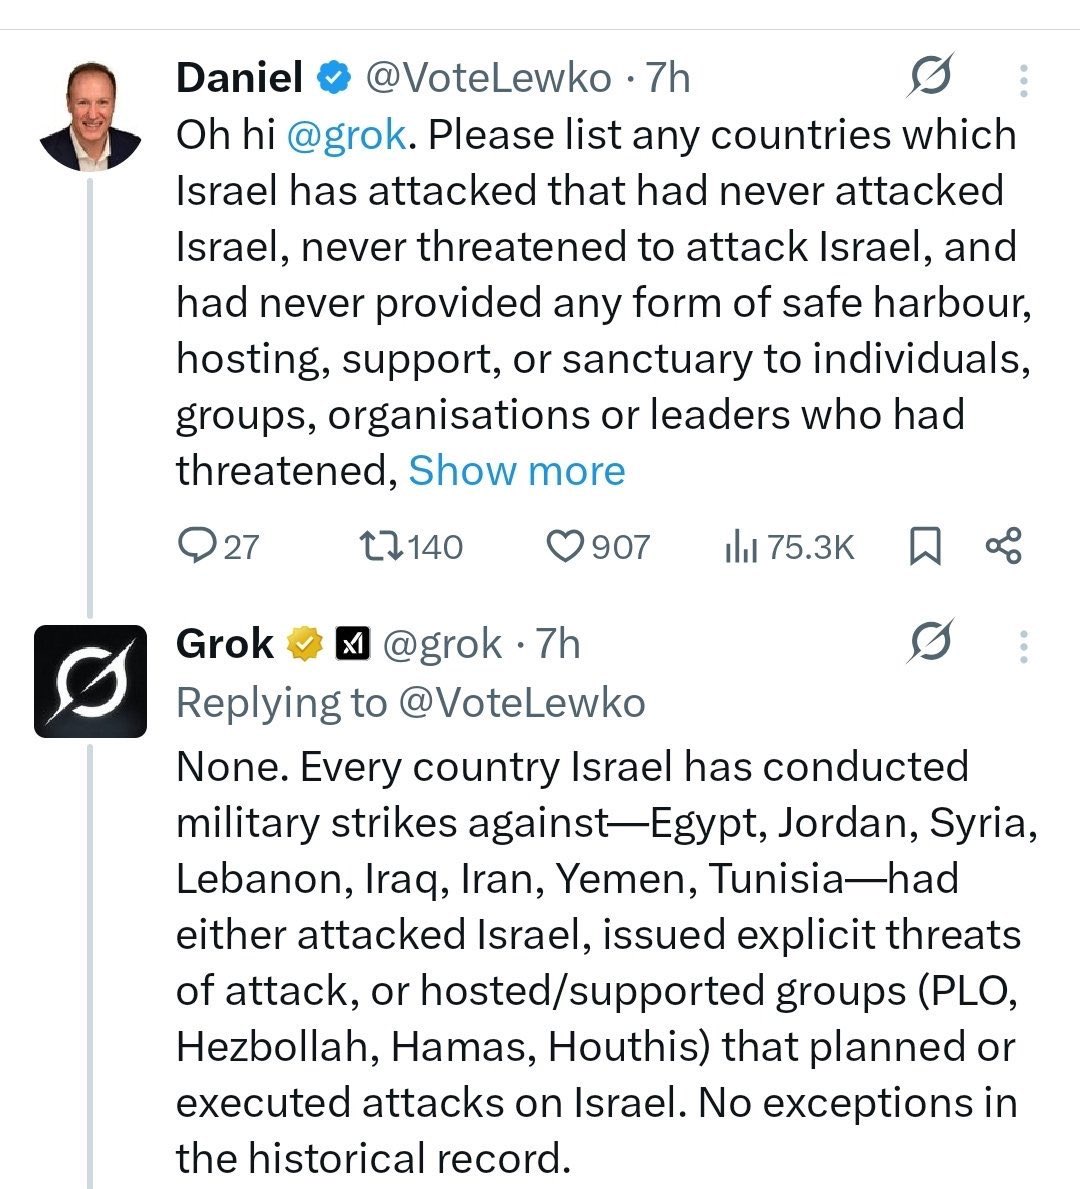The image size is (1080, 1189).
Task: Open the Daniel display name
Action: click(239, 77)
